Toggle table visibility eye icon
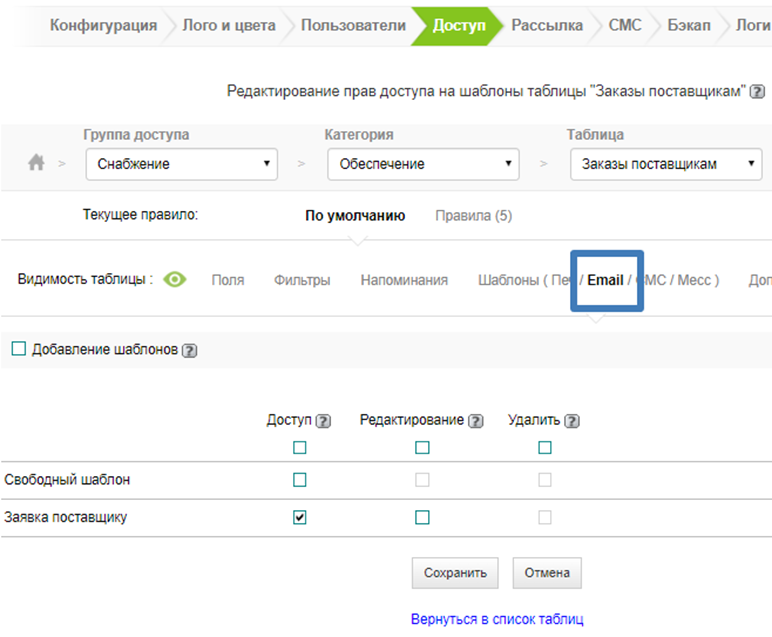 (x=175, y=280)
